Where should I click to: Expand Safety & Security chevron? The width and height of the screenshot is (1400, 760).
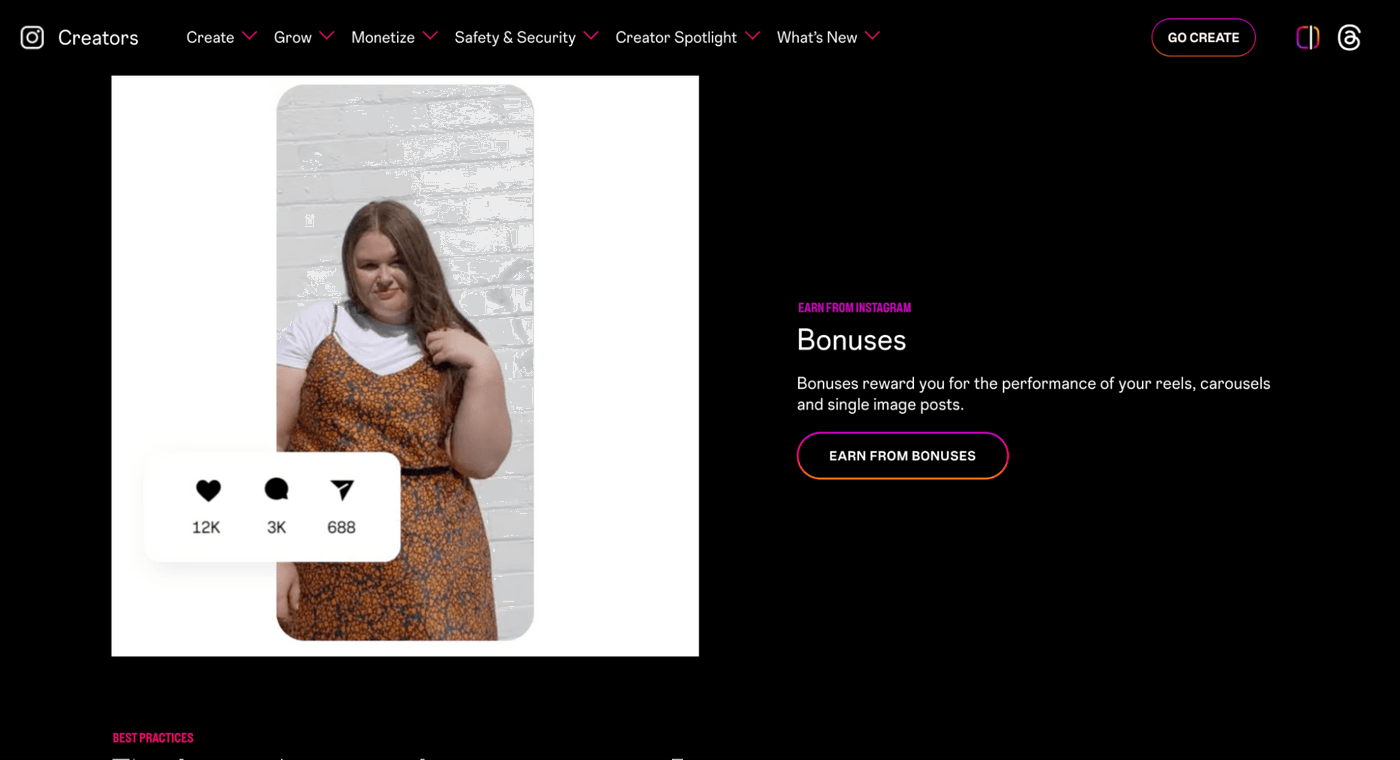591,36
